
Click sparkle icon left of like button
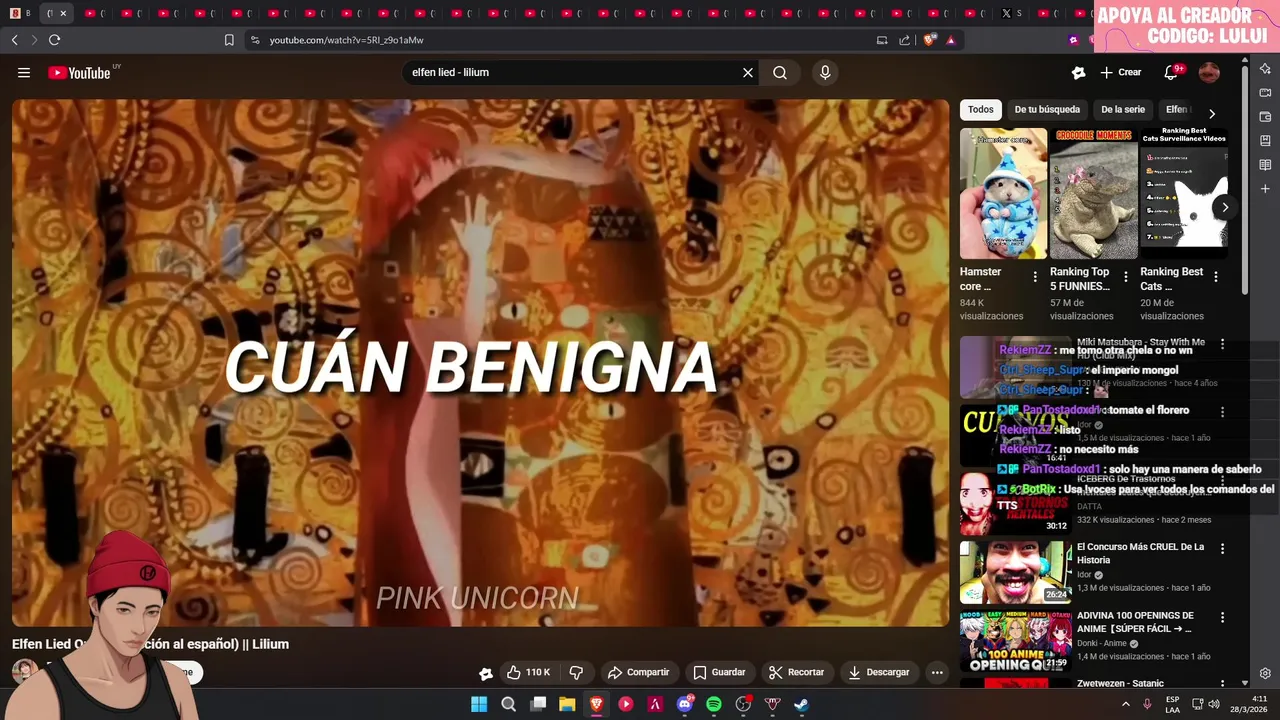[x=486, y=673]
